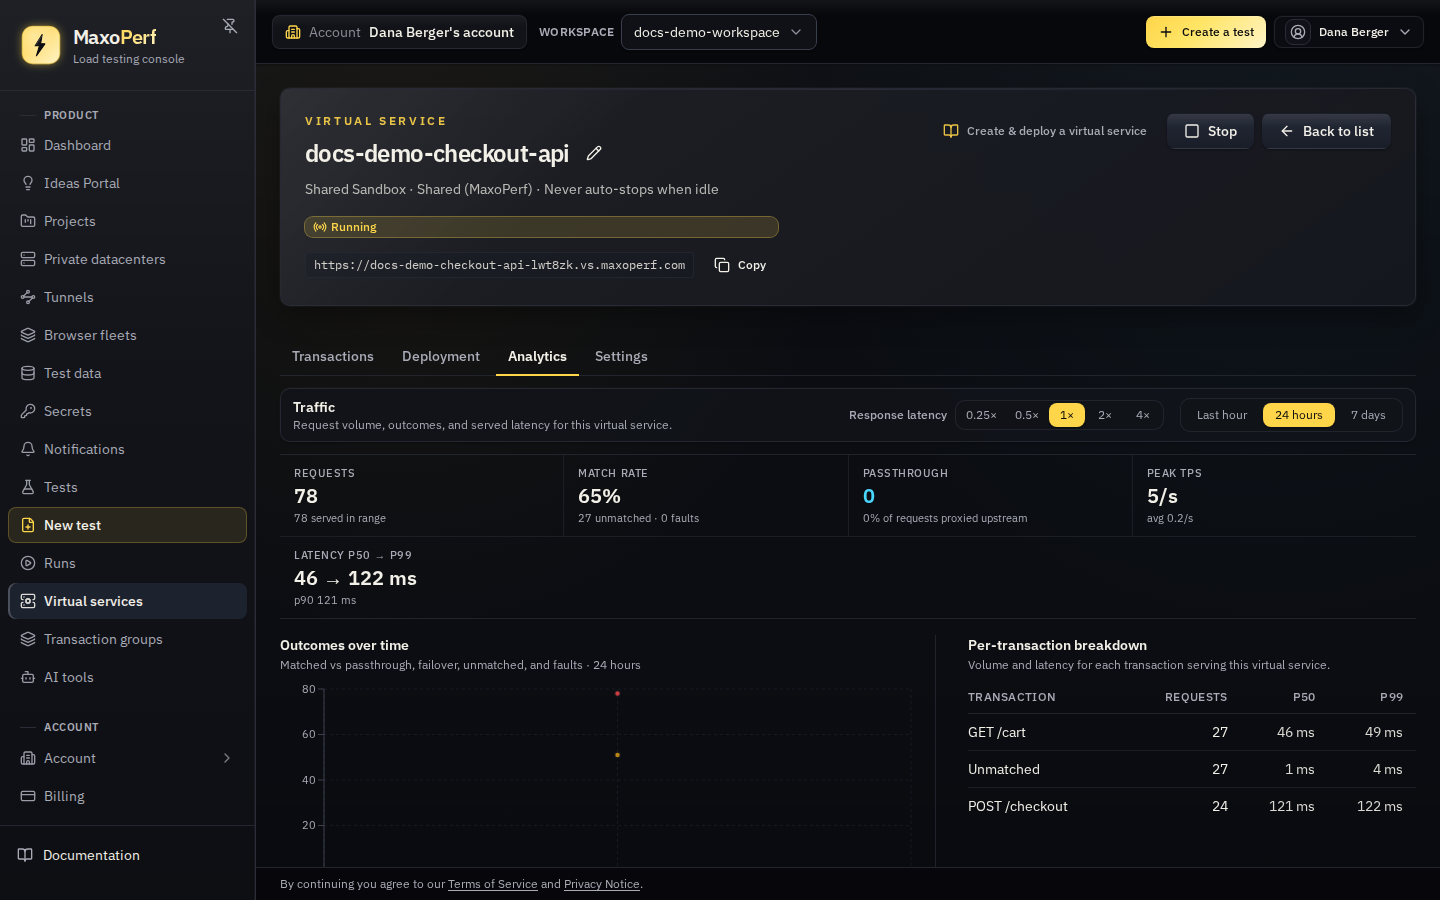Viewport: 1440px width, 900px height.
Task: Click the Private datacenters server icon
Action: (x=28, y=259)
